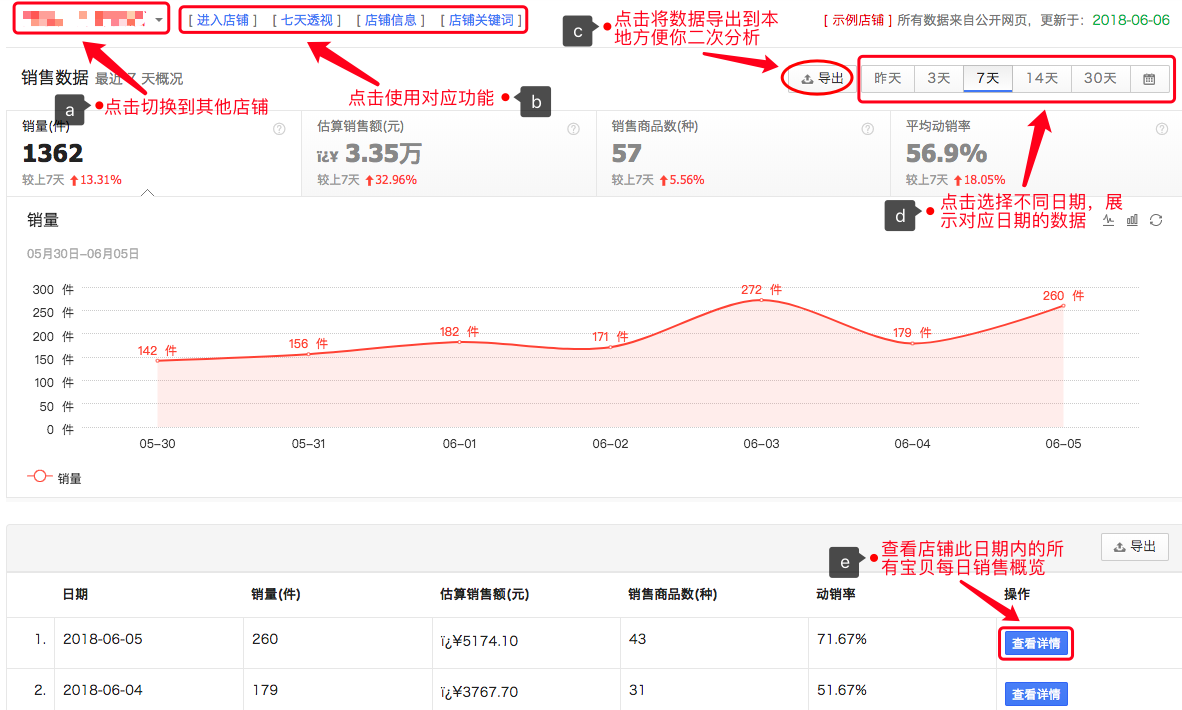Click the 估算销售额(元) table column header
The image size is (1182, 710).
click(485, 595)
